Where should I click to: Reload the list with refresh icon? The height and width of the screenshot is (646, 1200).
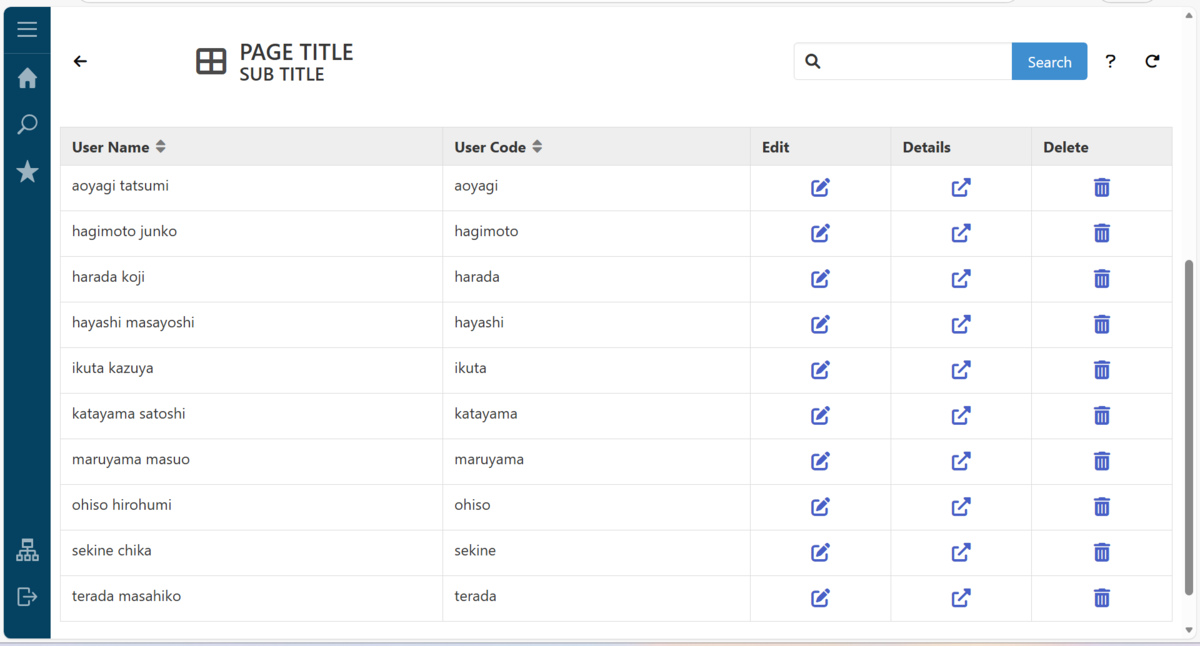pyautogui.click(x=1152, y=62)
